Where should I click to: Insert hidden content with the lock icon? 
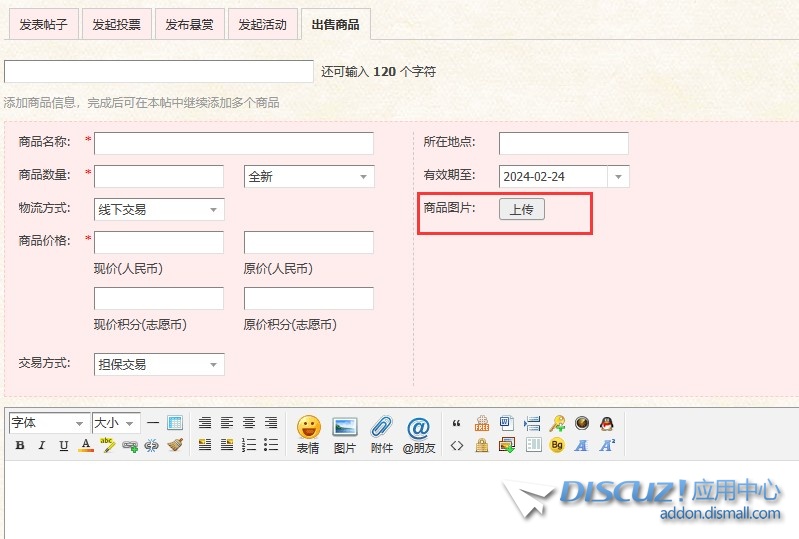click(x=482, y=446)
